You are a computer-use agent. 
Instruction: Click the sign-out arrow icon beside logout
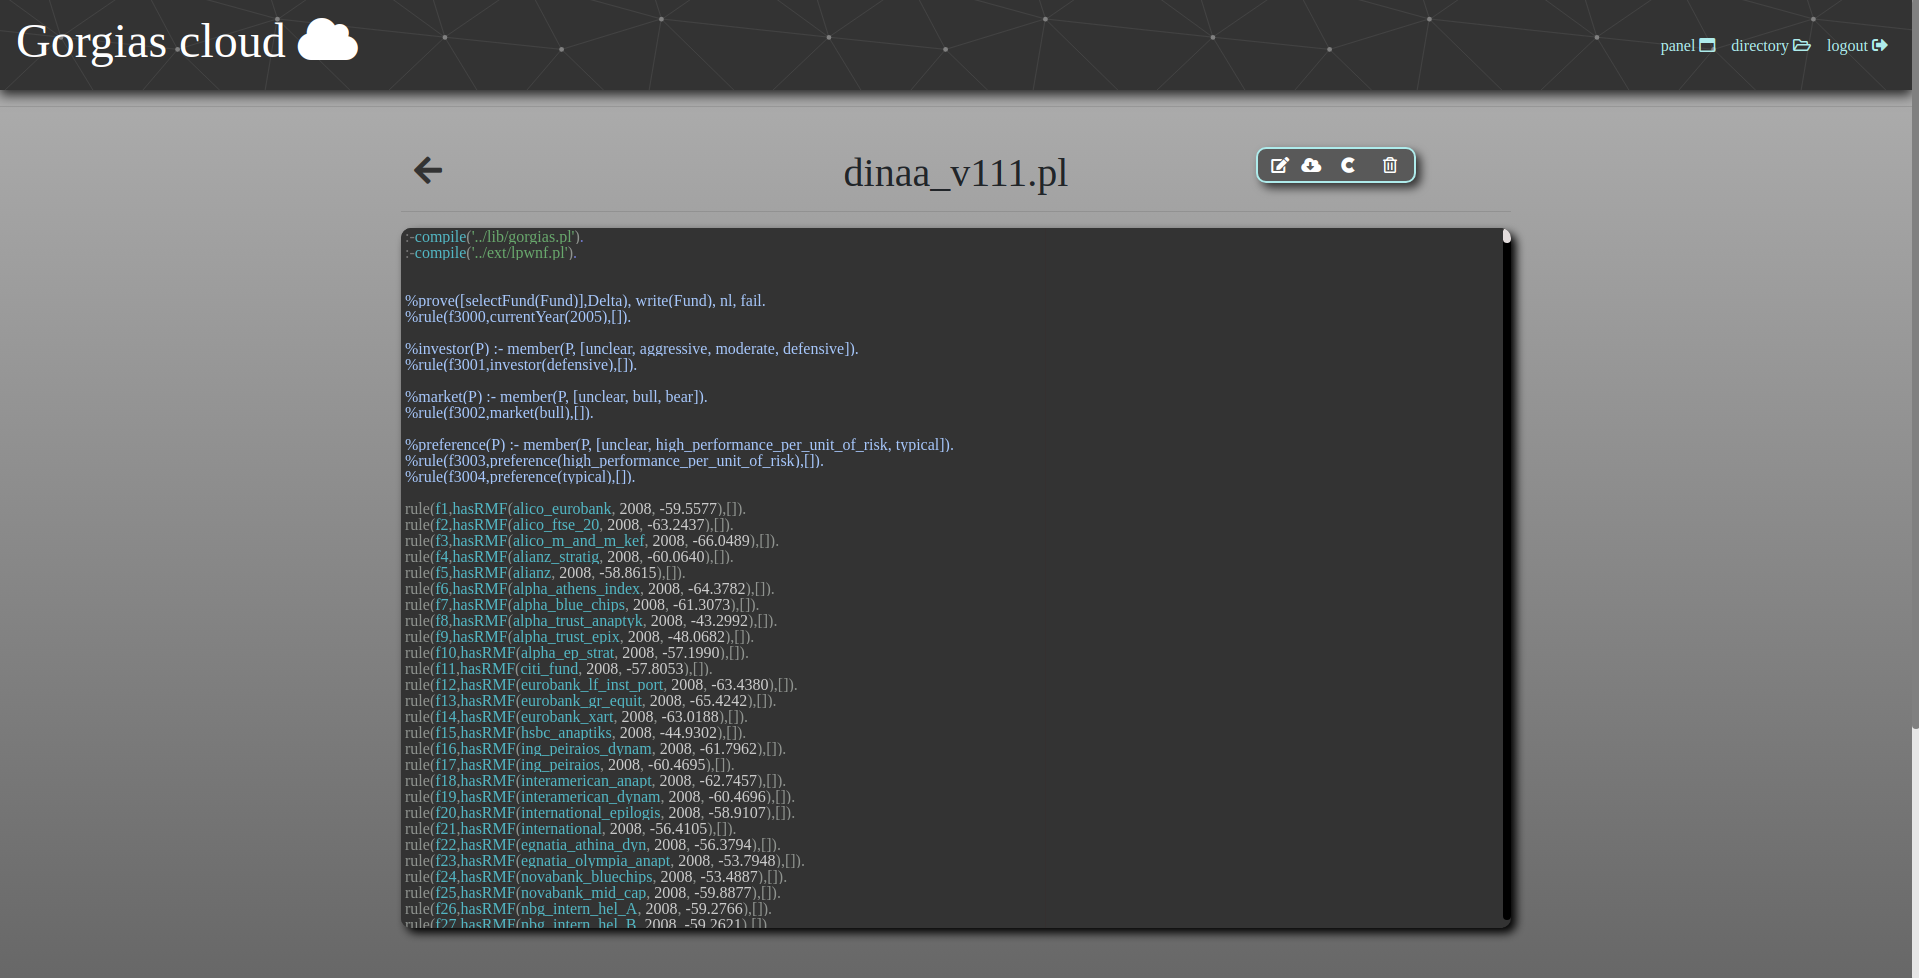[1880, 46]
